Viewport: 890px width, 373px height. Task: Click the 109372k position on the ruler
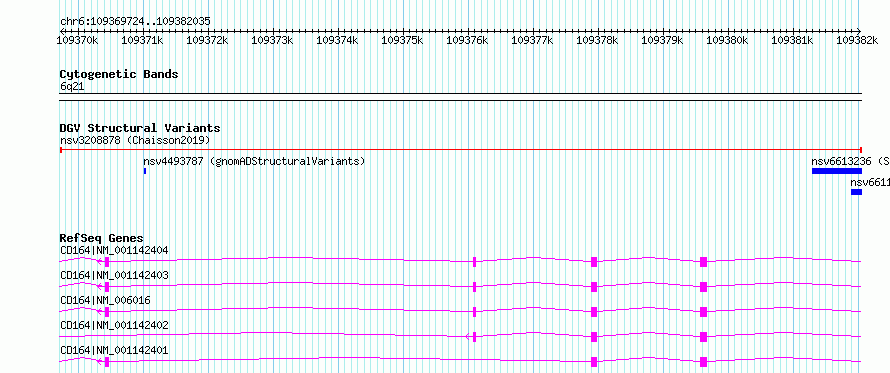click(207, 40)
